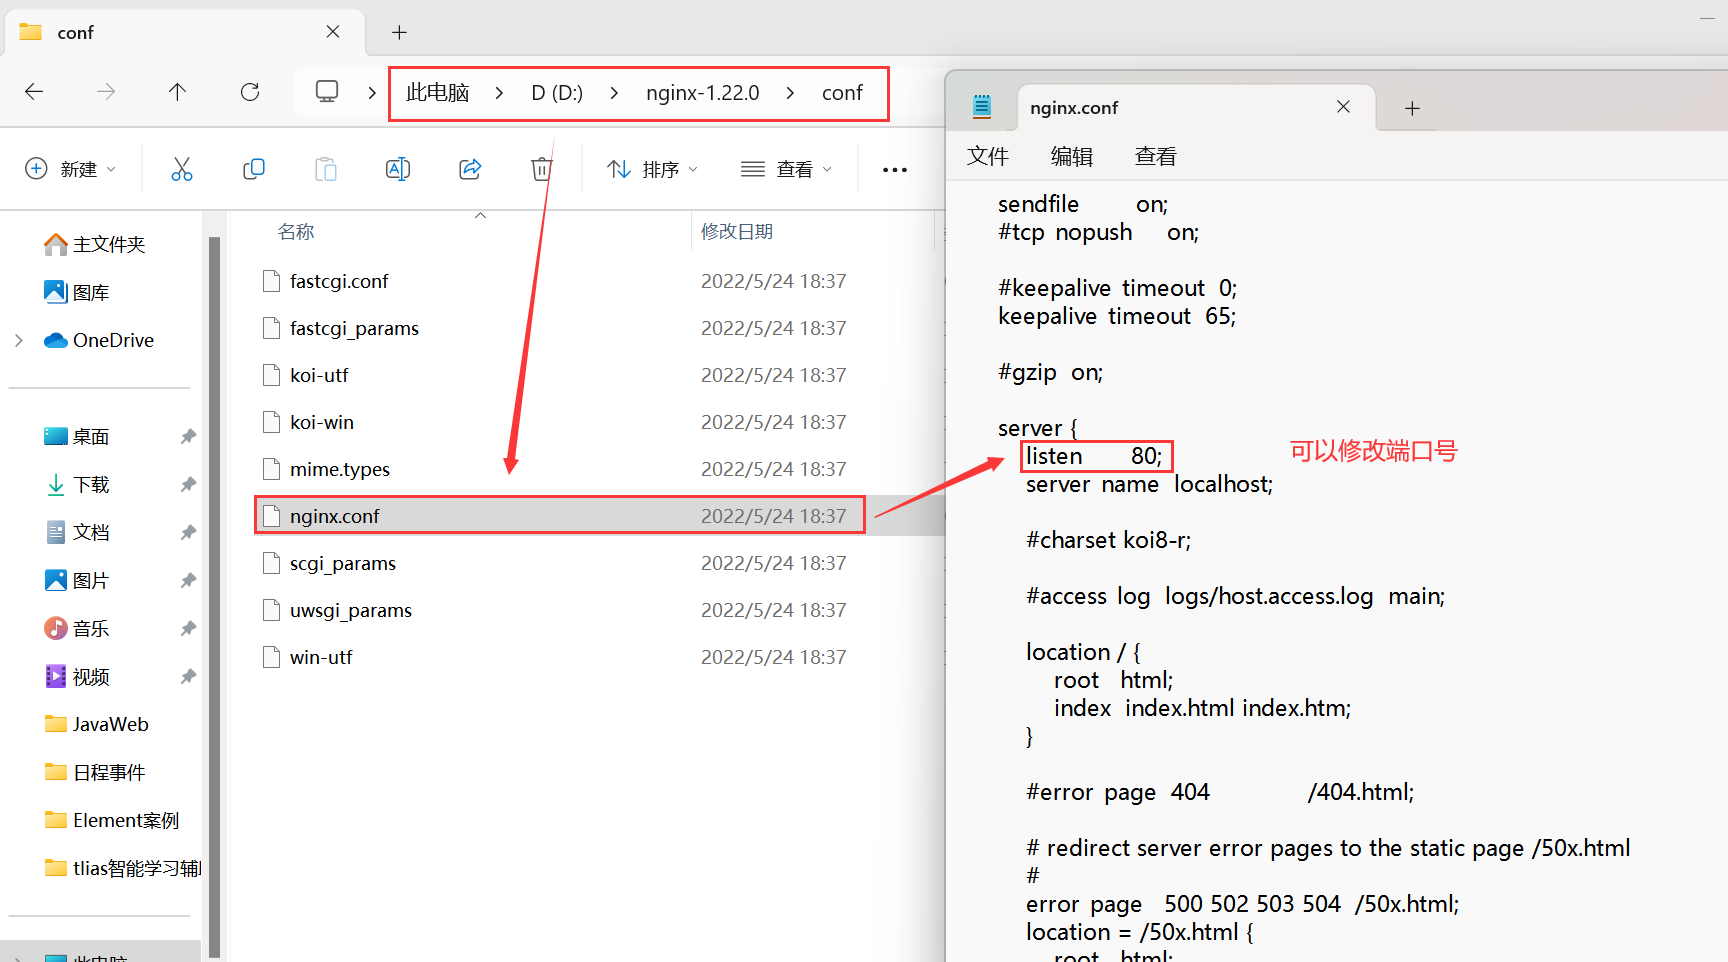Click the Notepad app icon
Screen dimensions: 1728x962
982,107
